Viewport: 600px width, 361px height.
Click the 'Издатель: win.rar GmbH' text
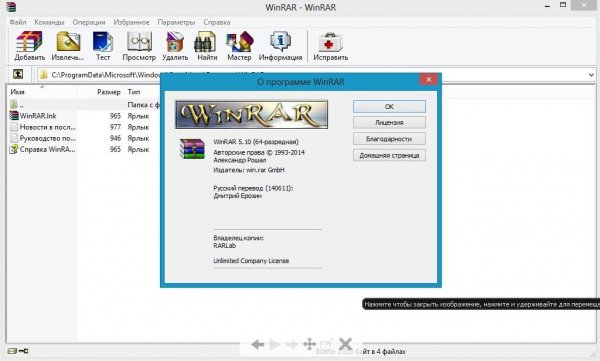(x=249, y=170)
